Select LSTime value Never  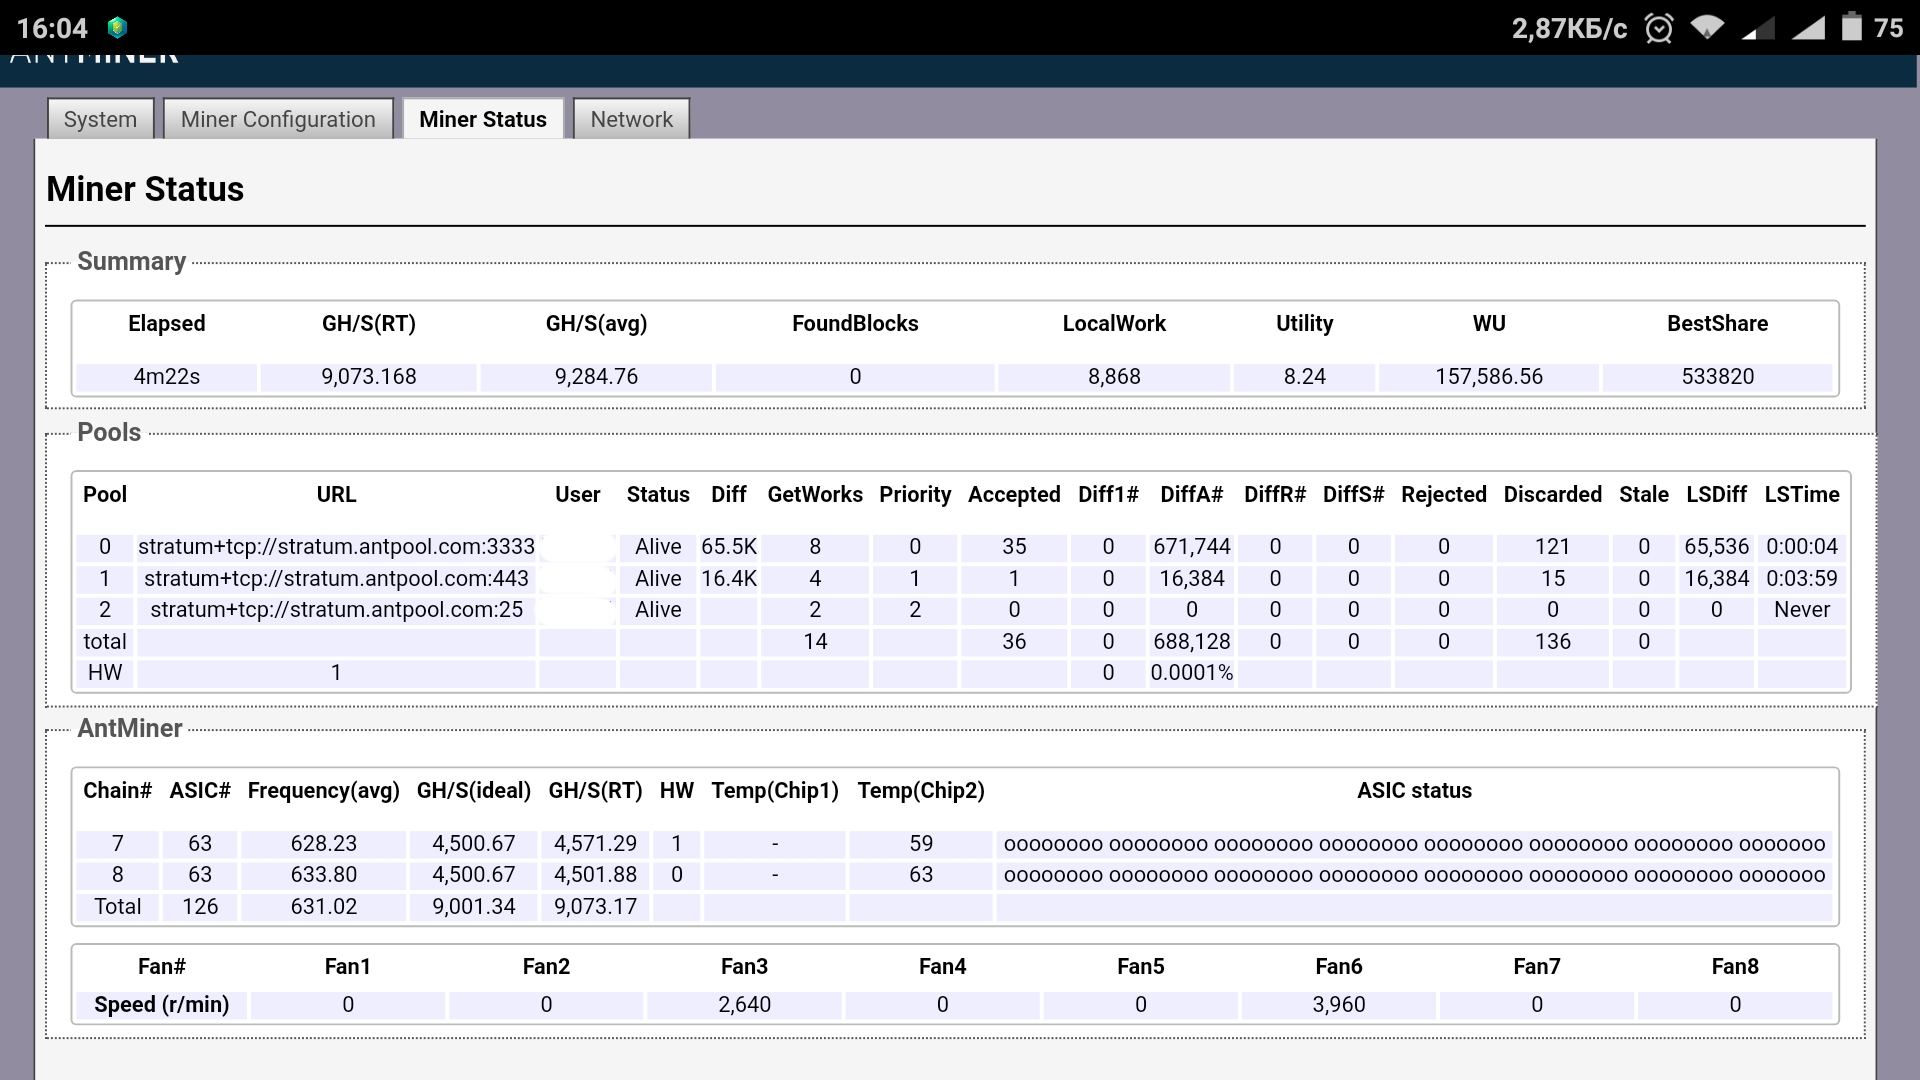click(1802, 610)
